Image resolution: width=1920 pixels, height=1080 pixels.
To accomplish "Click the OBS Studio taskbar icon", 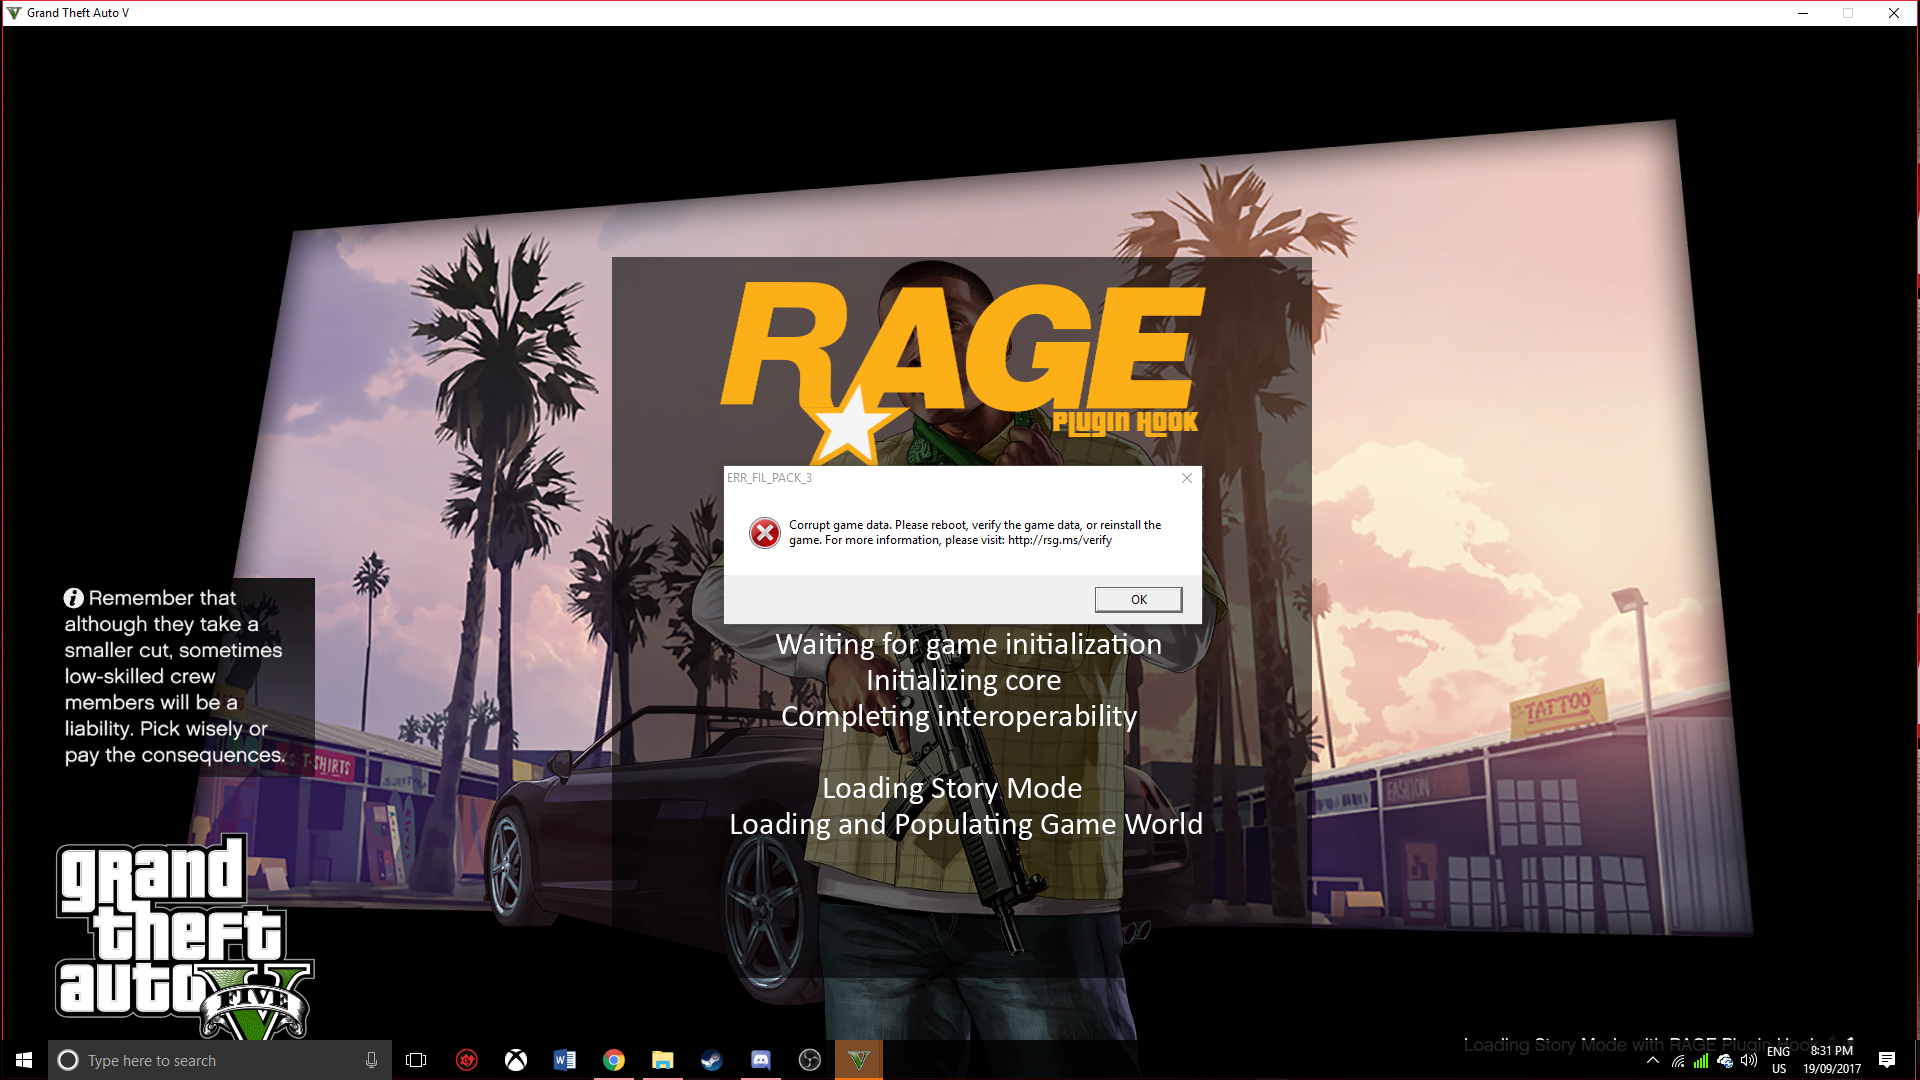I will coord(809,1060).
